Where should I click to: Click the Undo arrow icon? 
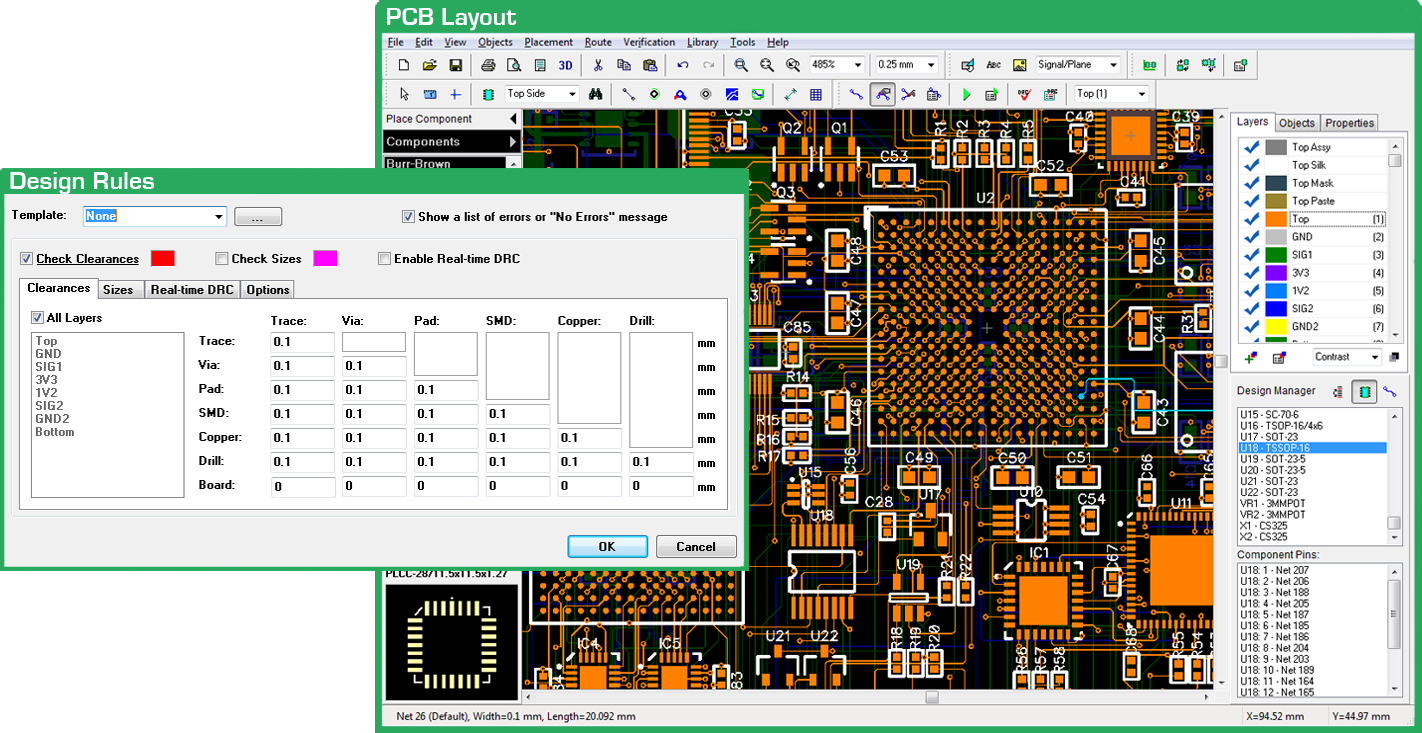point(683,65)
